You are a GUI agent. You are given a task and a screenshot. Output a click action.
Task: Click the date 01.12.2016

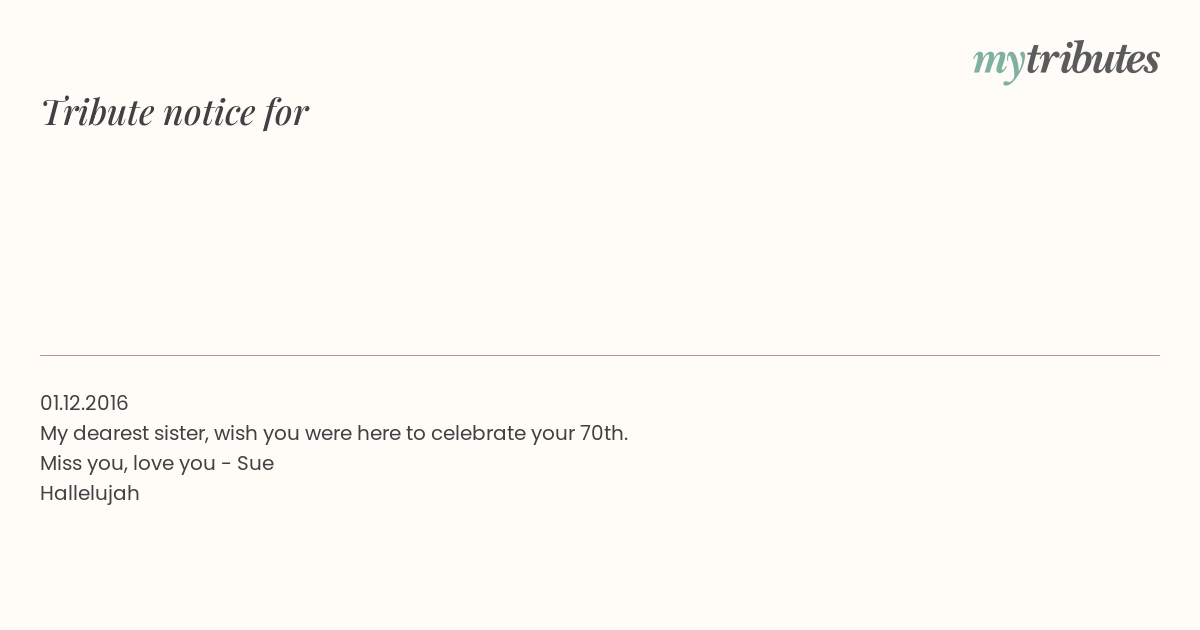coord(84,403)
